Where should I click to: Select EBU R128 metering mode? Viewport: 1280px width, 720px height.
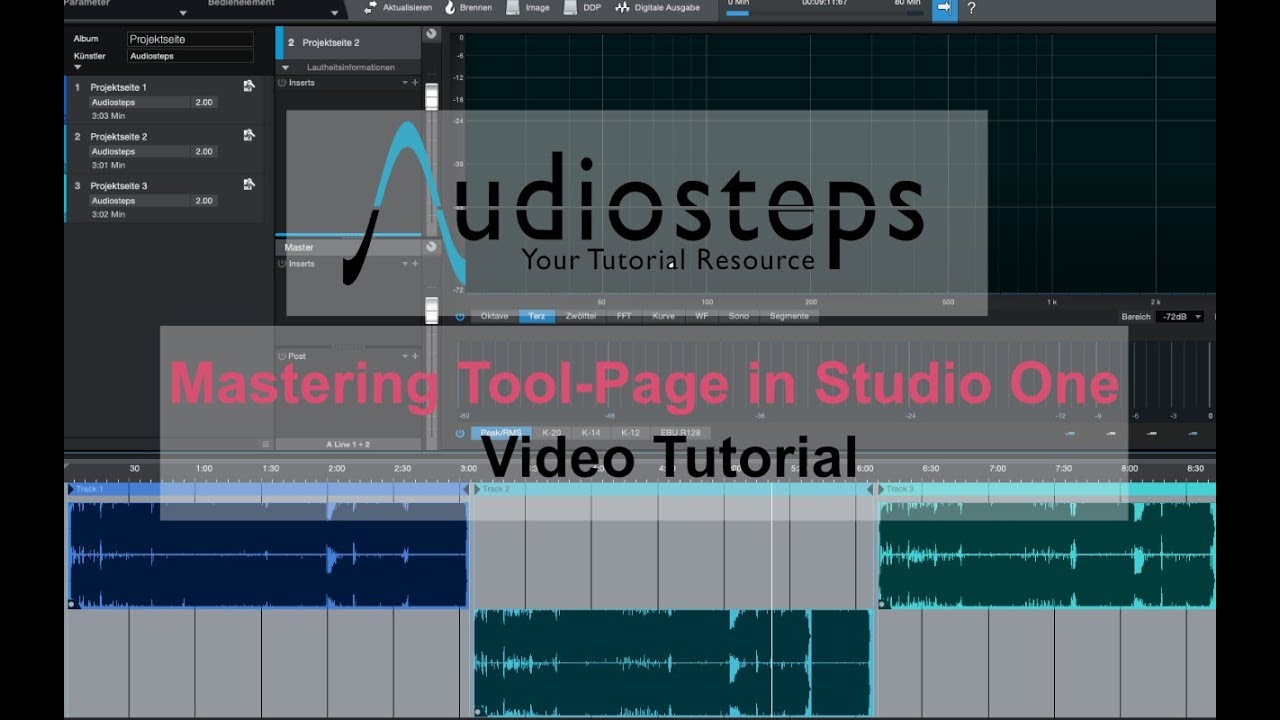pos(681,433)
